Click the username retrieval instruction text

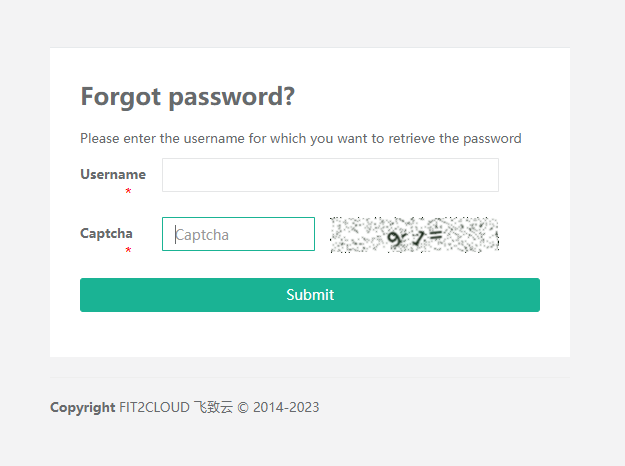click(300, 138)
